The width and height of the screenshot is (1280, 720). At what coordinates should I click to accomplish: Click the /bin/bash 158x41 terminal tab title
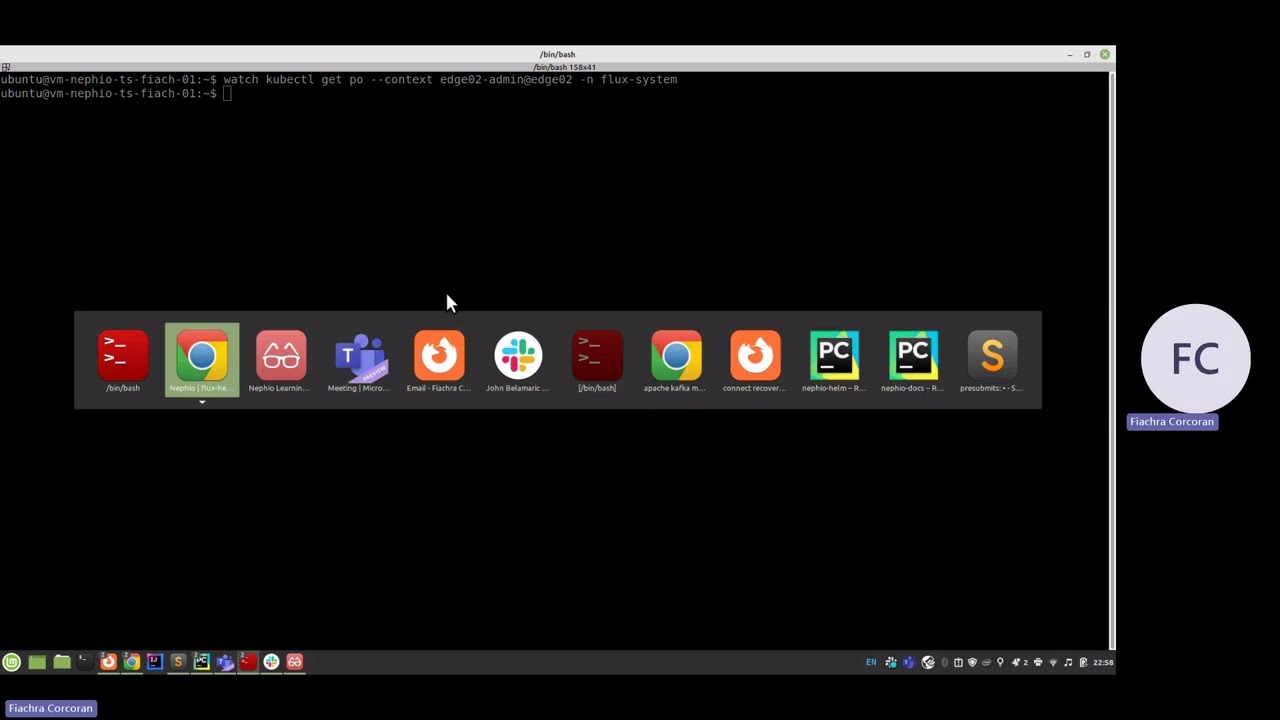pyautogui.click(x=564, y=67)
